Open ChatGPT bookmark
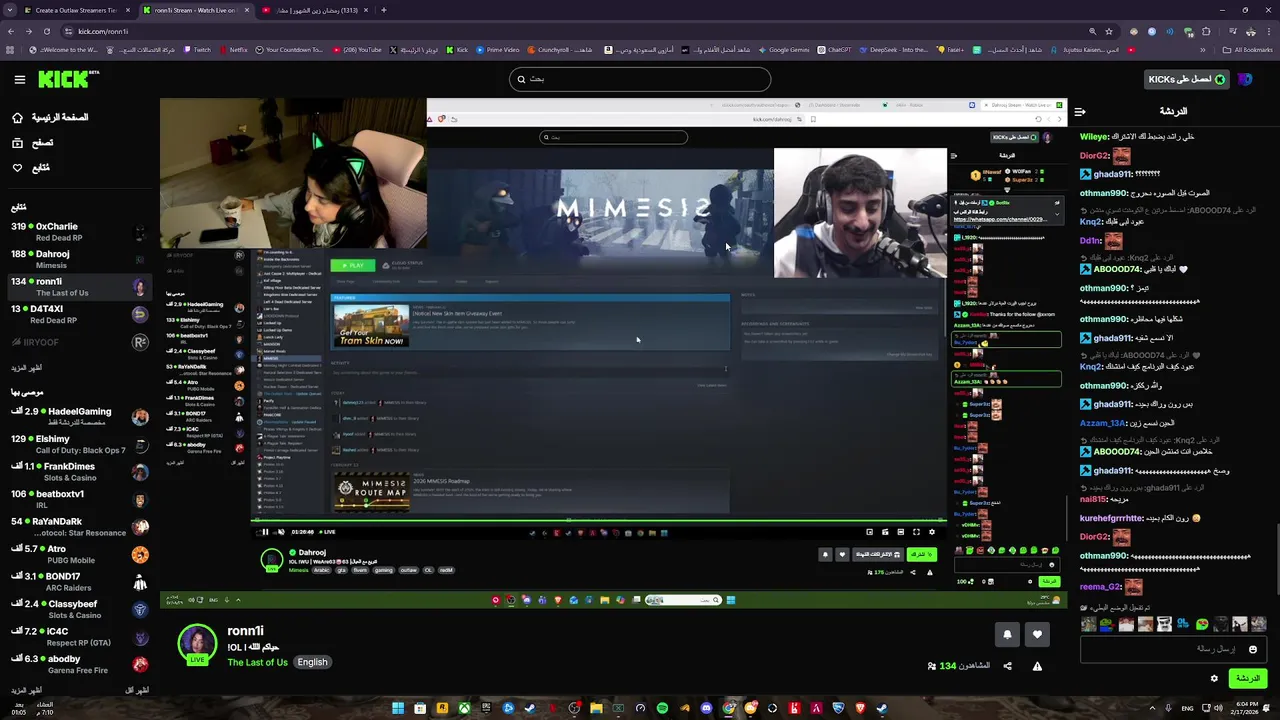Screen dimensions: 1280x720 [834, 49]
